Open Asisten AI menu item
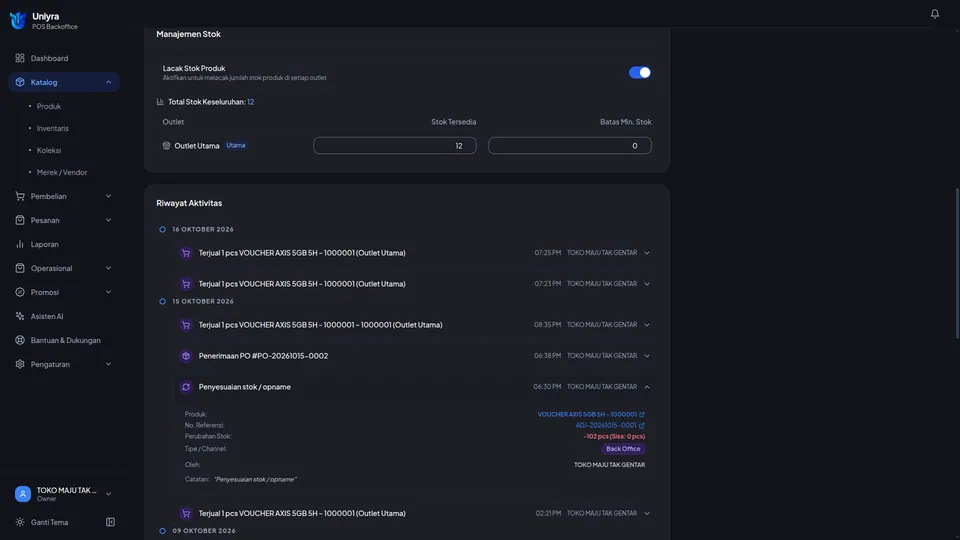 64,316
